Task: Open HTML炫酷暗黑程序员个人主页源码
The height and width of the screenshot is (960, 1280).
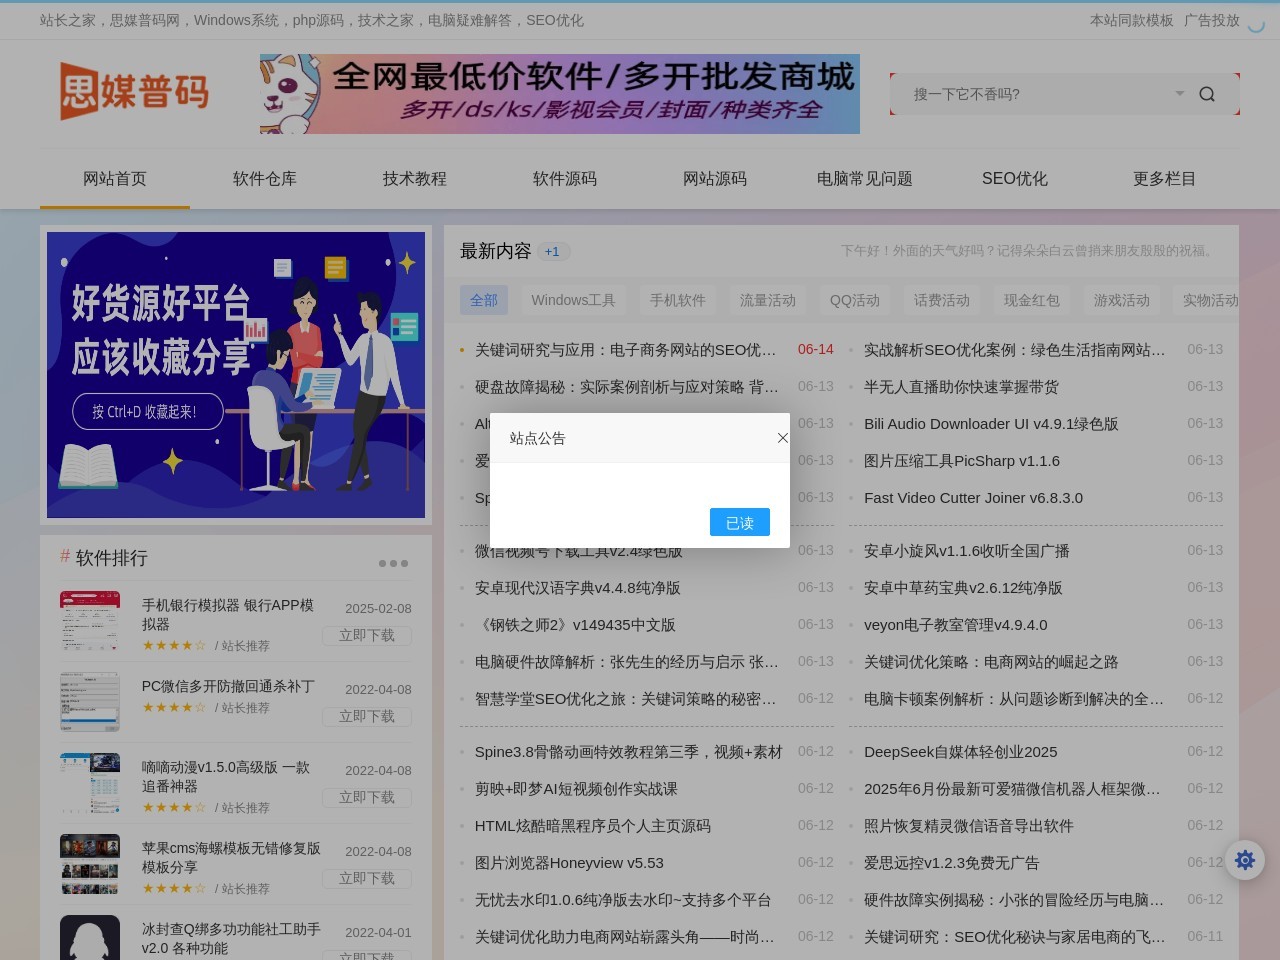Action: pos(593,826)
